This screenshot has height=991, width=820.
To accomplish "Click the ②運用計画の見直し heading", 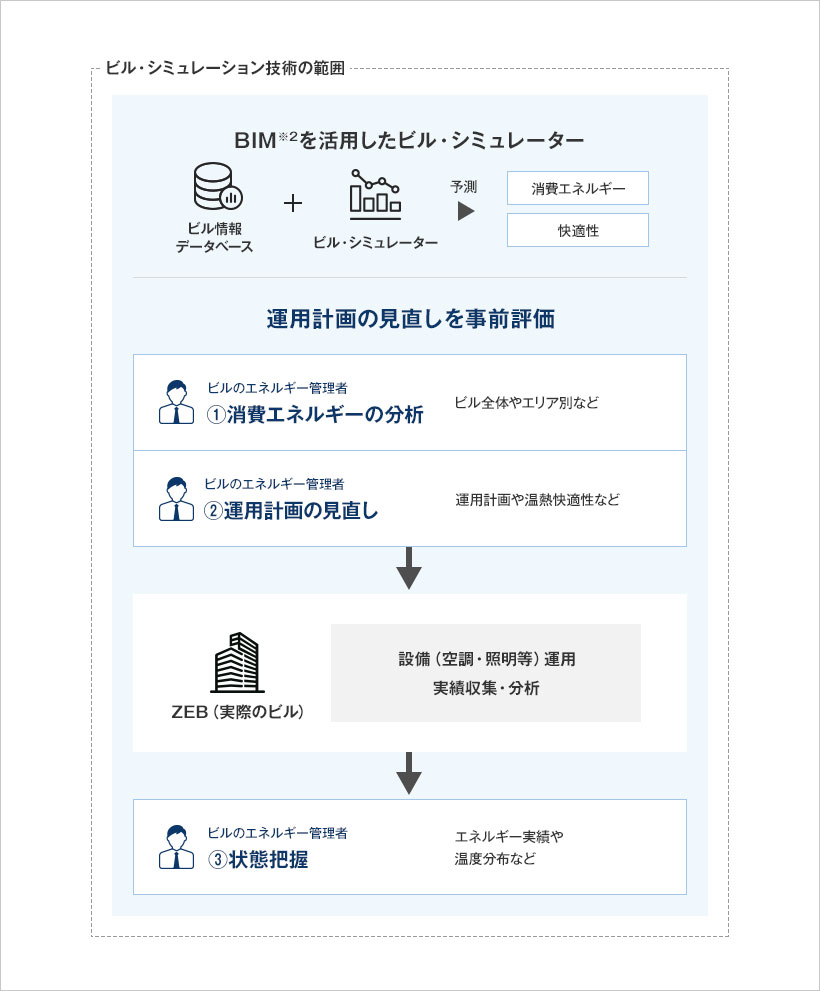I will pyautogui.click(x=292, y=511).
